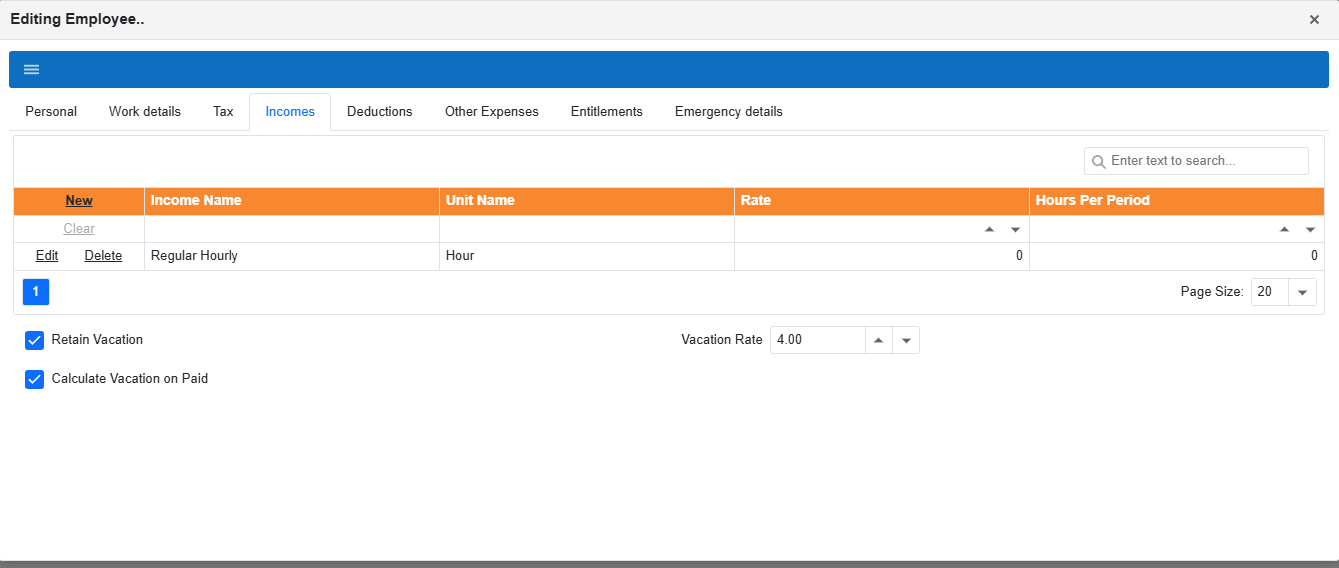
Task: Toggle the Retain Vacation checkbox
Action: [34, 340]
